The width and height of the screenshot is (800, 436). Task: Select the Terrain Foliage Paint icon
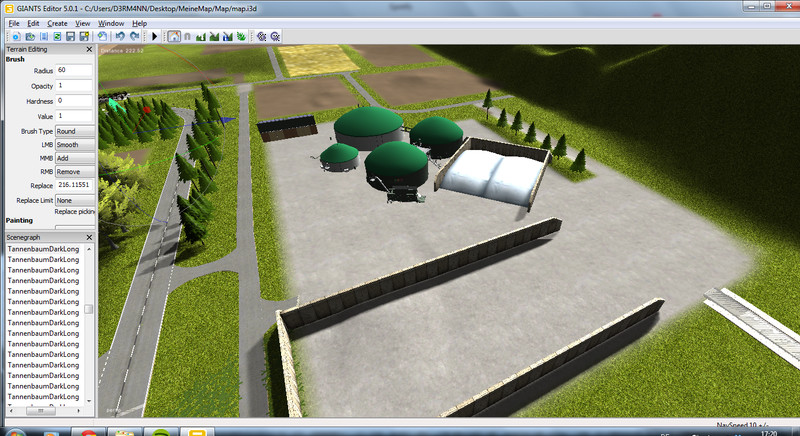point(241,36)
